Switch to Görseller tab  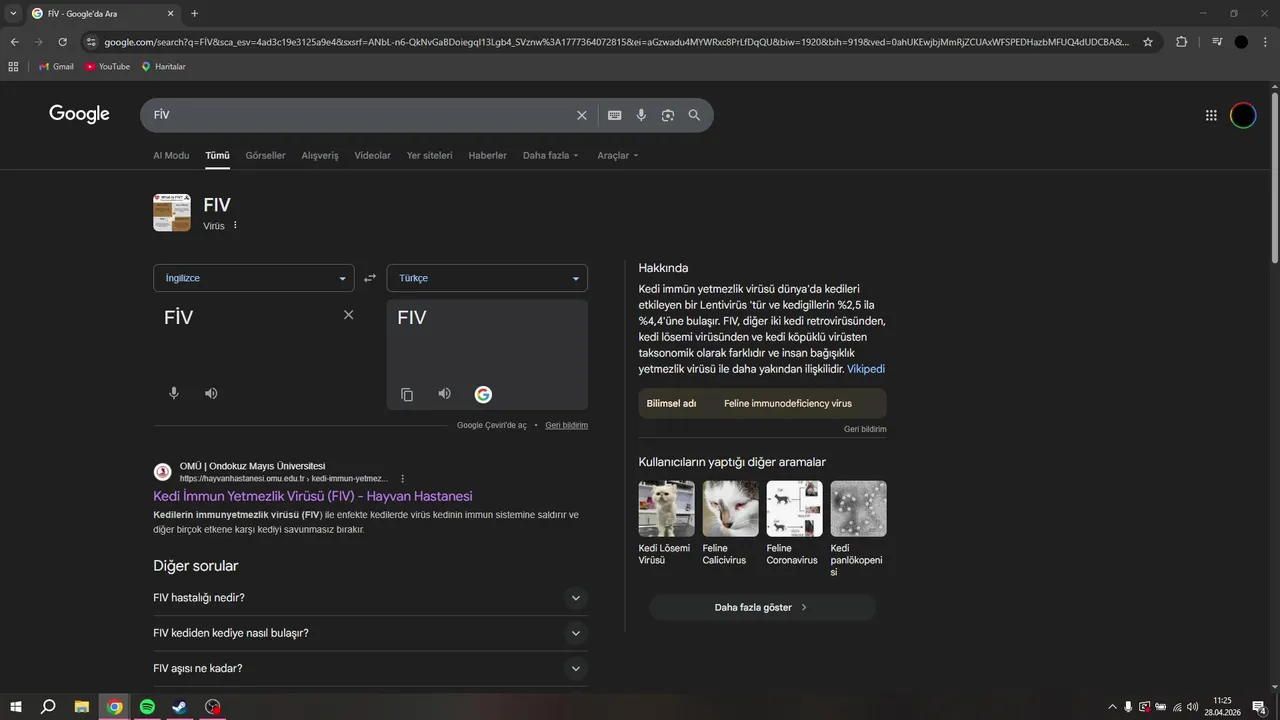[x=265, y=156]
